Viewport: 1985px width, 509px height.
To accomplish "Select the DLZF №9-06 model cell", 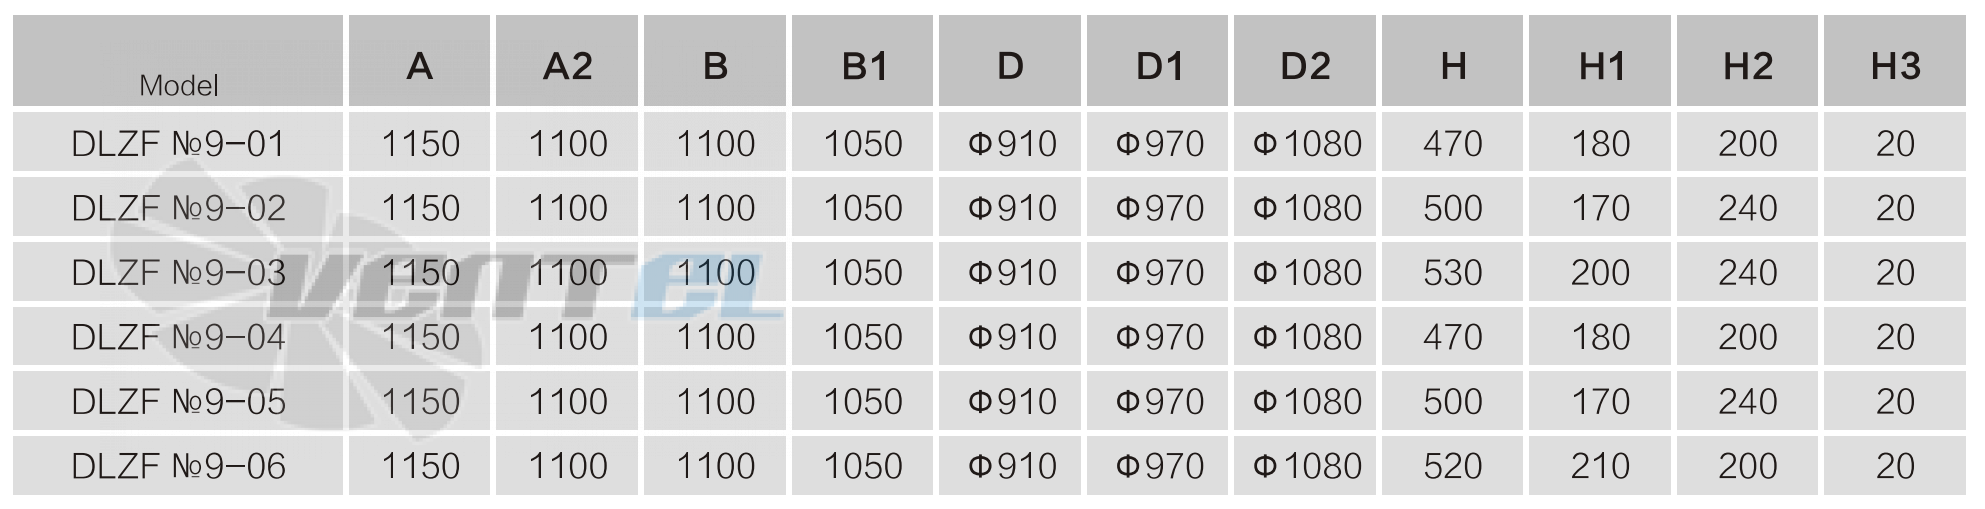I will click(178, 465).
